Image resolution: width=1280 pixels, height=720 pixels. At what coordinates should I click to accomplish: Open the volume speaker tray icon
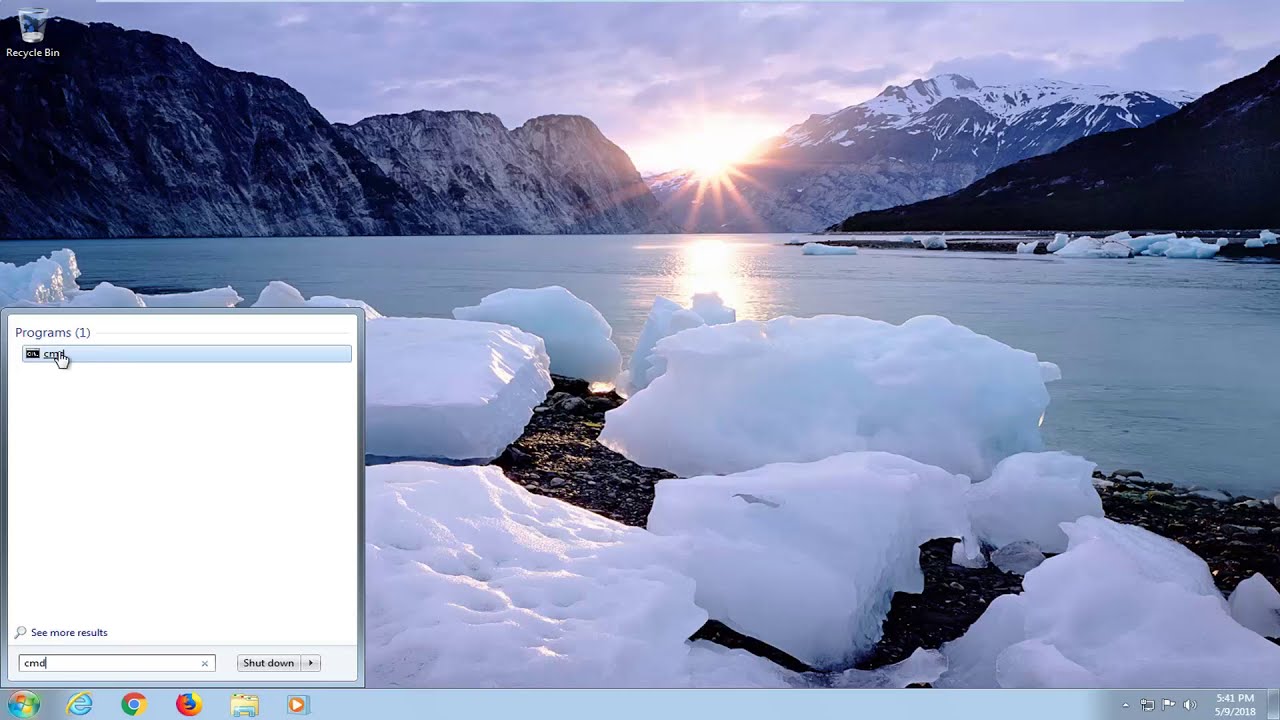click(x=1189, y=705)
